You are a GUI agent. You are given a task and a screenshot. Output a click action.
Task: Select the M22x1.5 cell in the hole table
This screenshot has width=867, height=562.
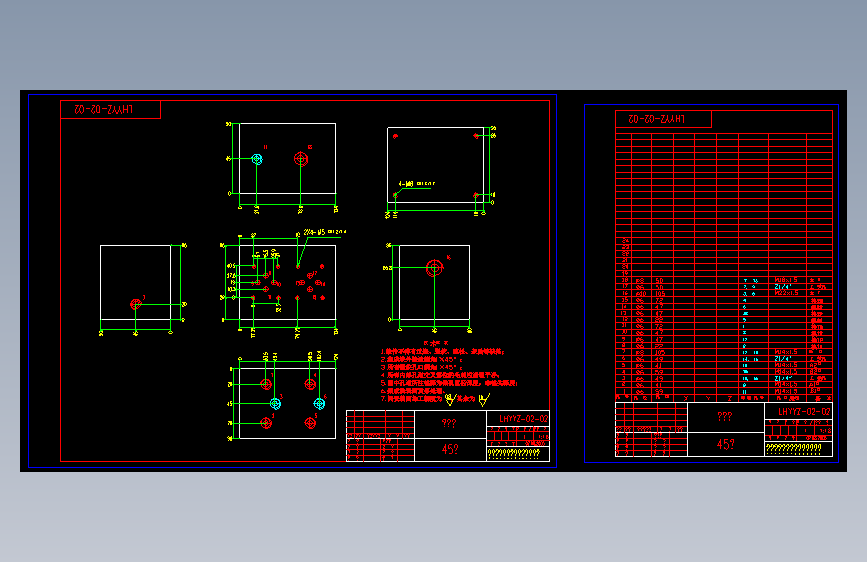click(786, 293)
